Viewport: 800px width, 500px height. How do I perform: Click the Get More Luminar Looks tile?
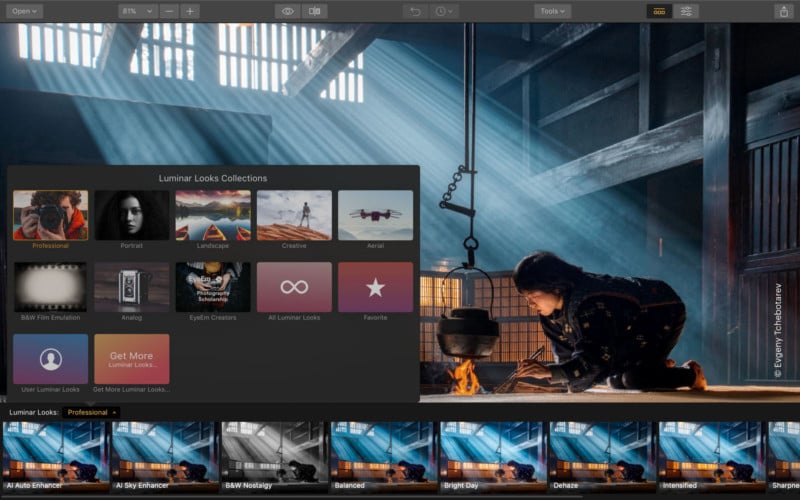click(x=132, y=359)
